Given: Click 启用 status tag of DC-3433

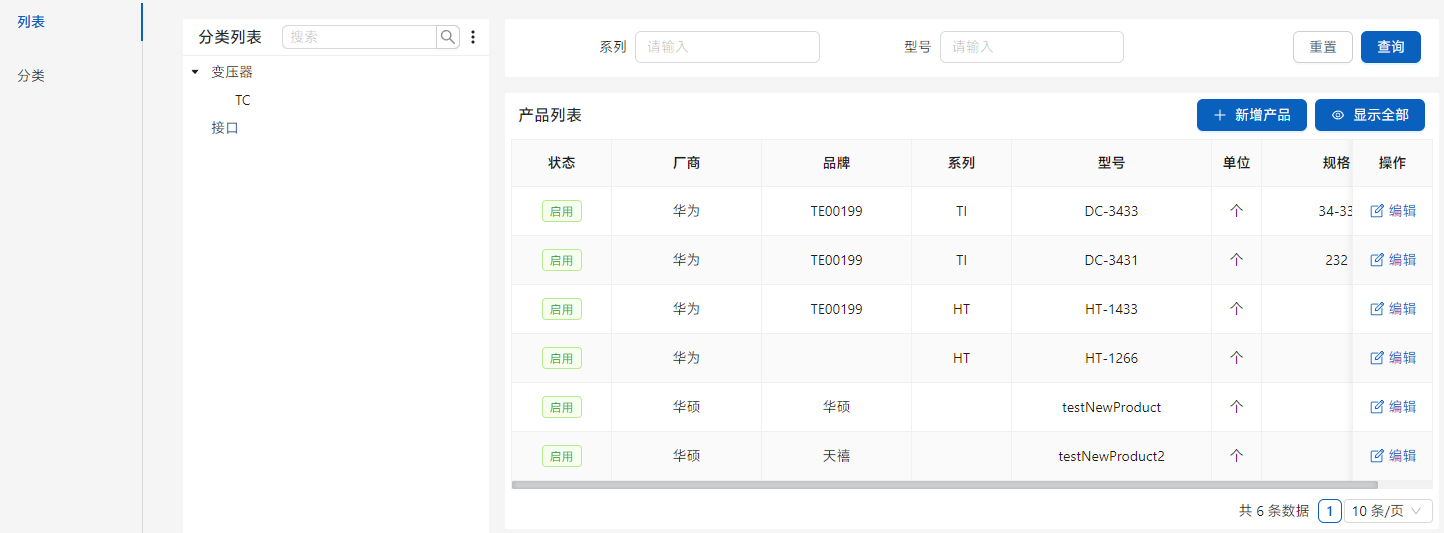Looking at the screenshot, I should pos(561,211).
